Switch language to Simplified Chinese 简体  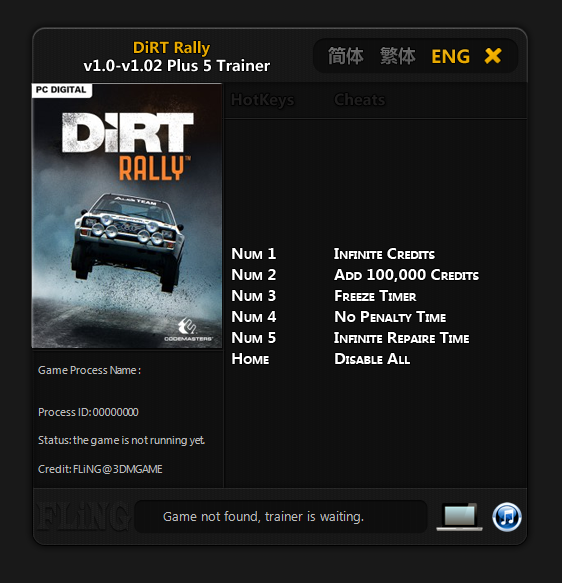(x=345, y=56)
